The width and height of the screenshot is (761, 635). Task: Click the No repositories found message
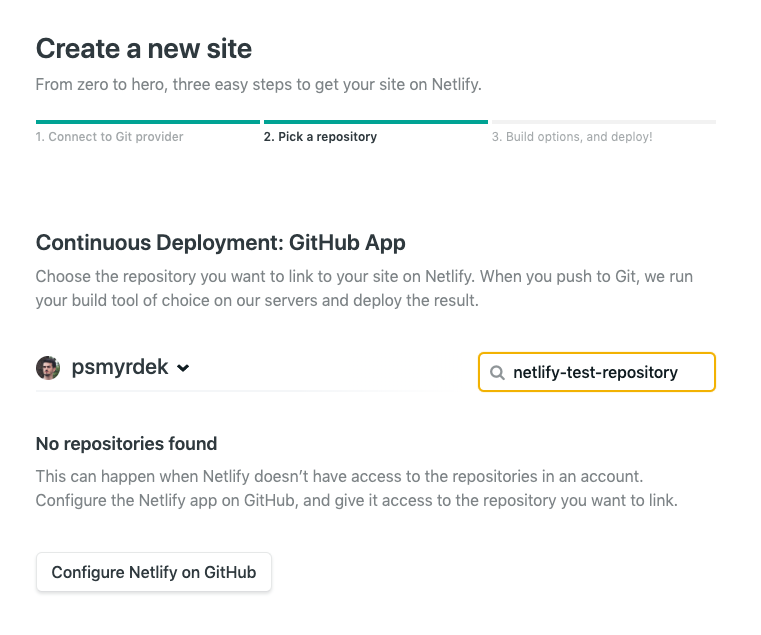(127, 444)
